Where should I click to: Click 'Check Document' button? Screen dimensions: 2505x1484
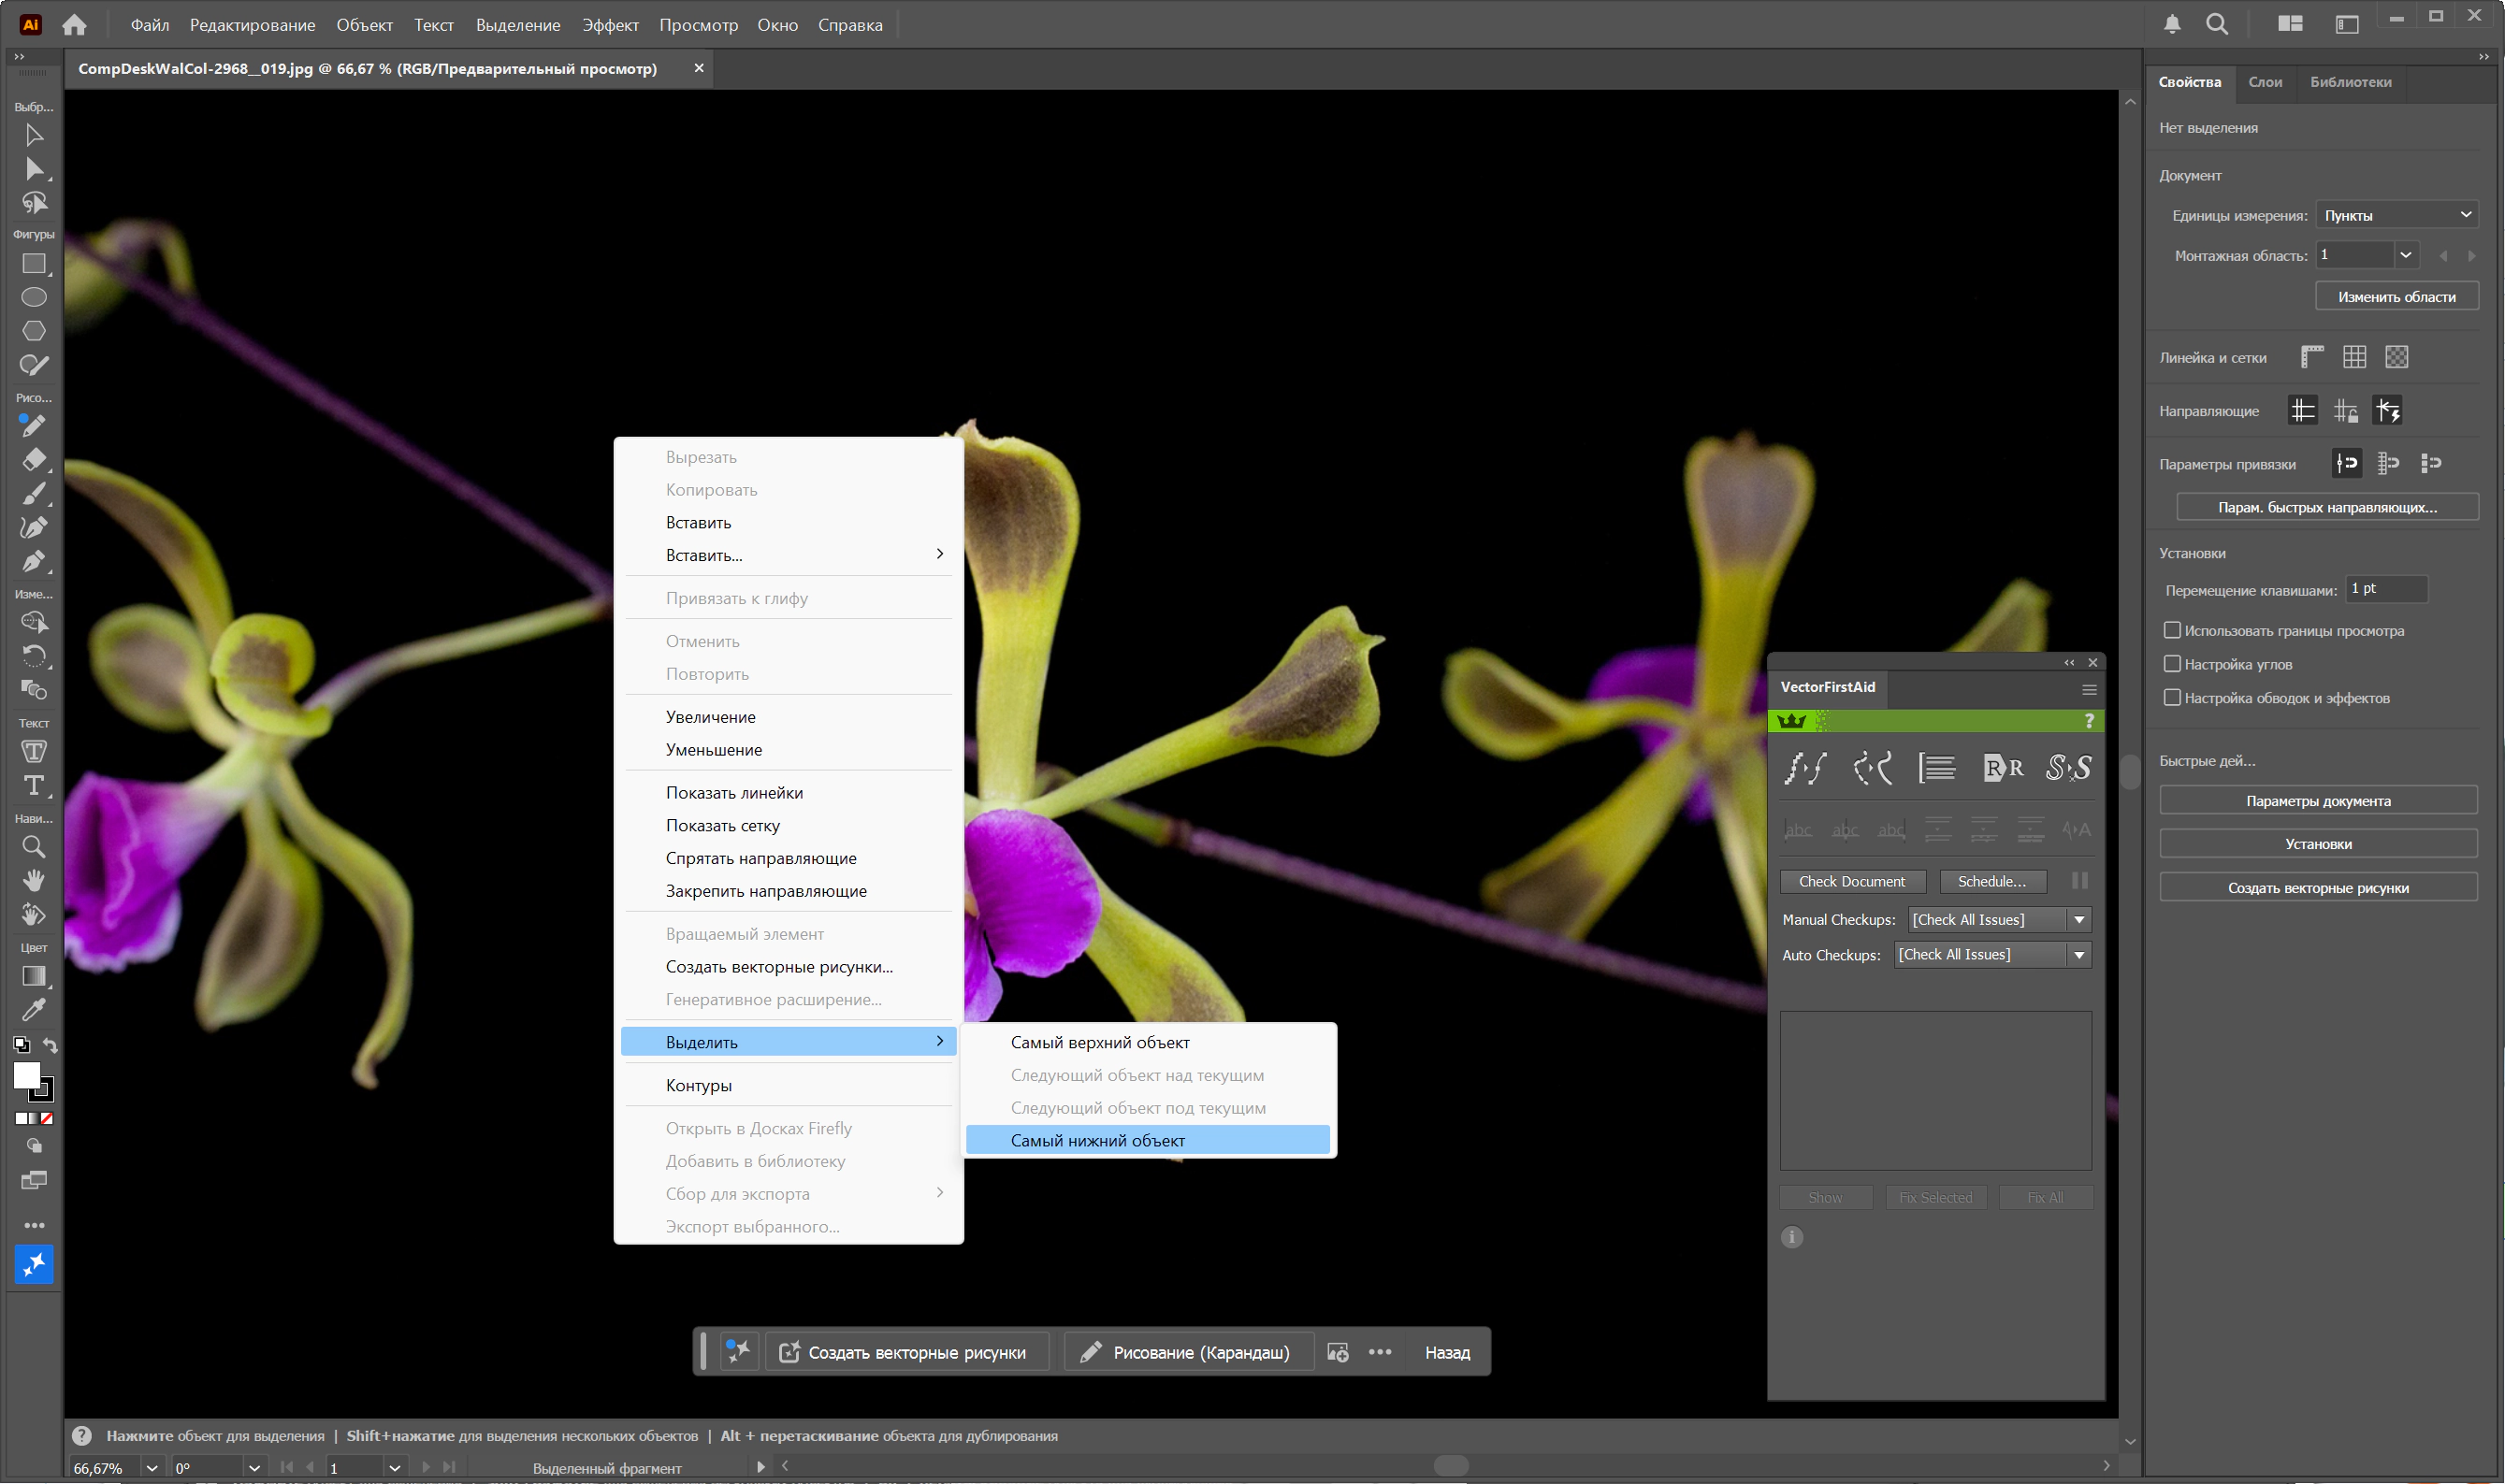click(1852, 881)
